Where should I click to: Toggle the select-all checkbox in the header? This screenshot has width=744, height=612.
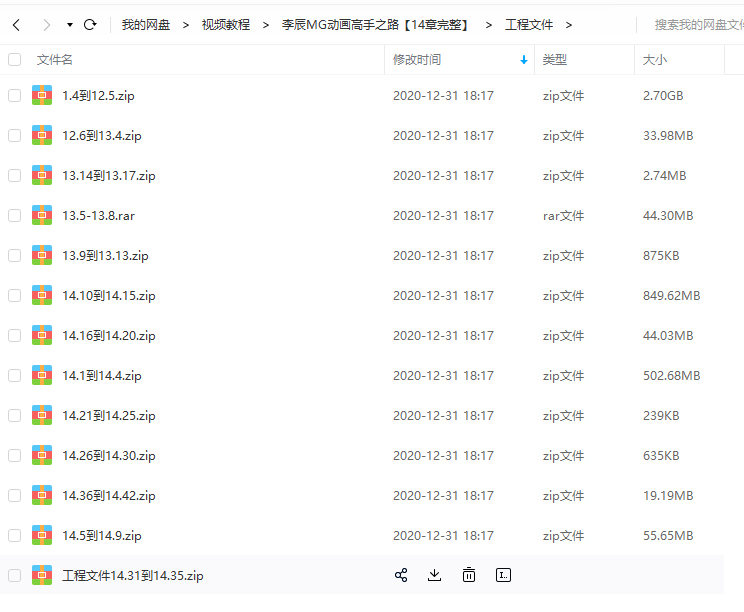14,60
